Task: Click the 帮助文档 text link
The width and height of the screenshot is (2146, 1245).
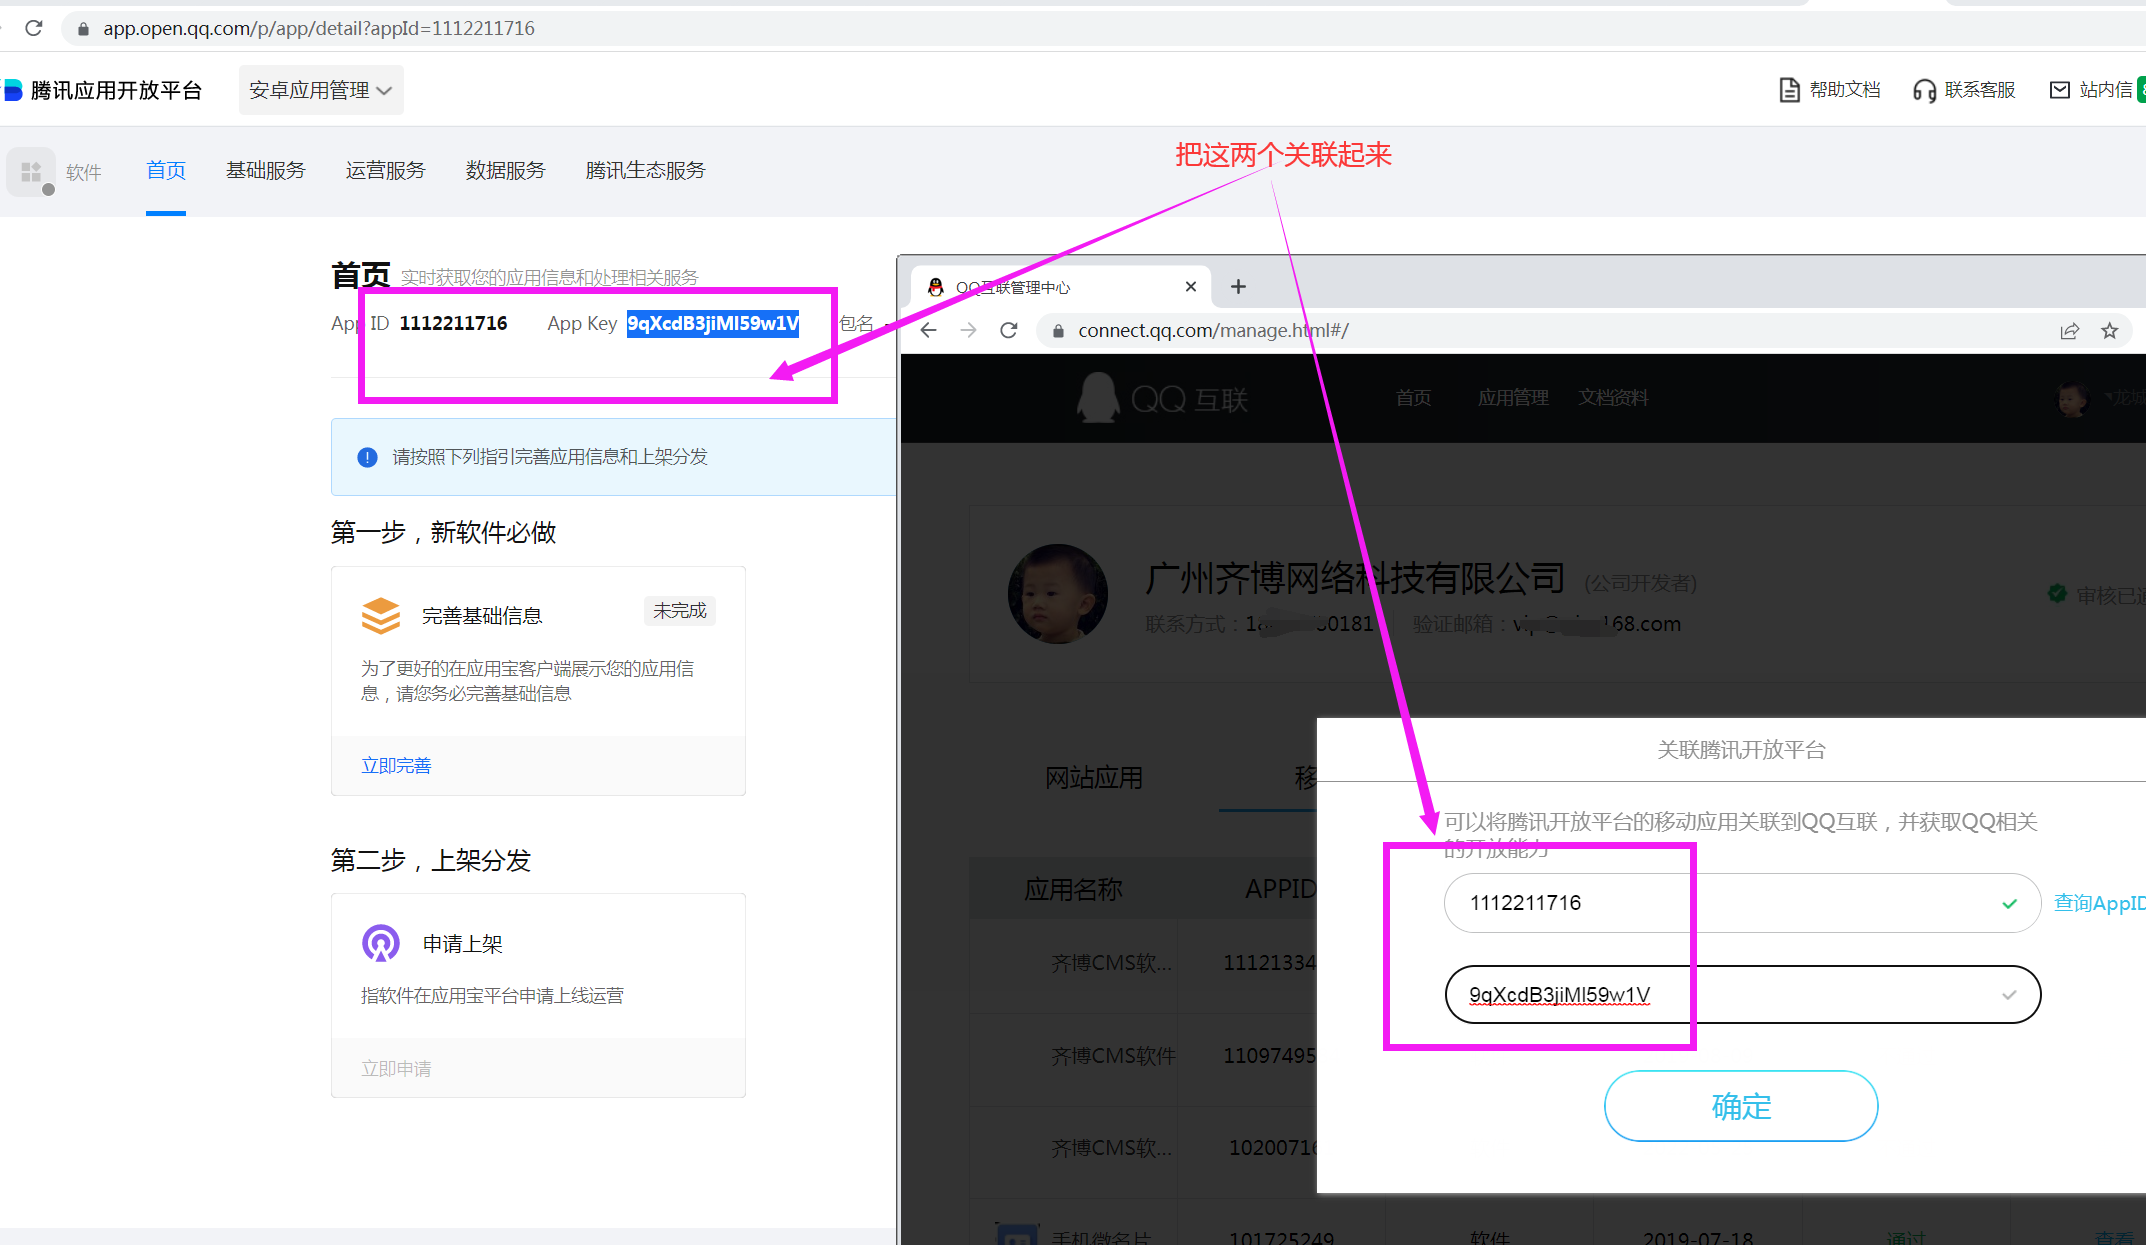Action: click(x=1845, y=90)
